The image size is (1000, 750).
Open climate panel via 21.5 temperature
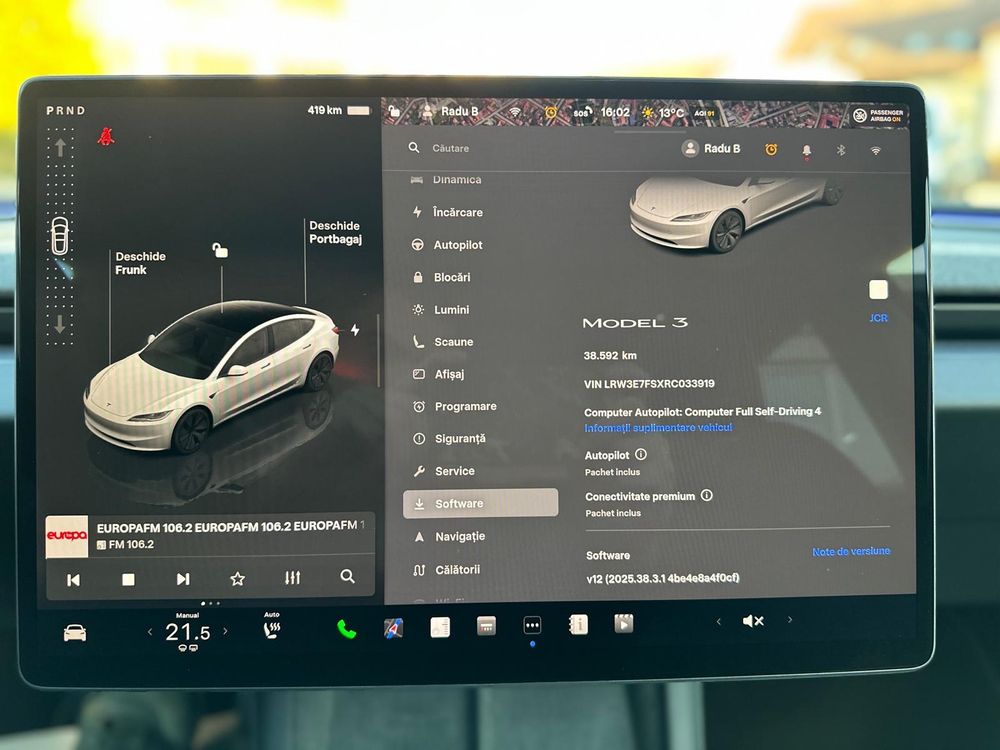coord(188,632)
